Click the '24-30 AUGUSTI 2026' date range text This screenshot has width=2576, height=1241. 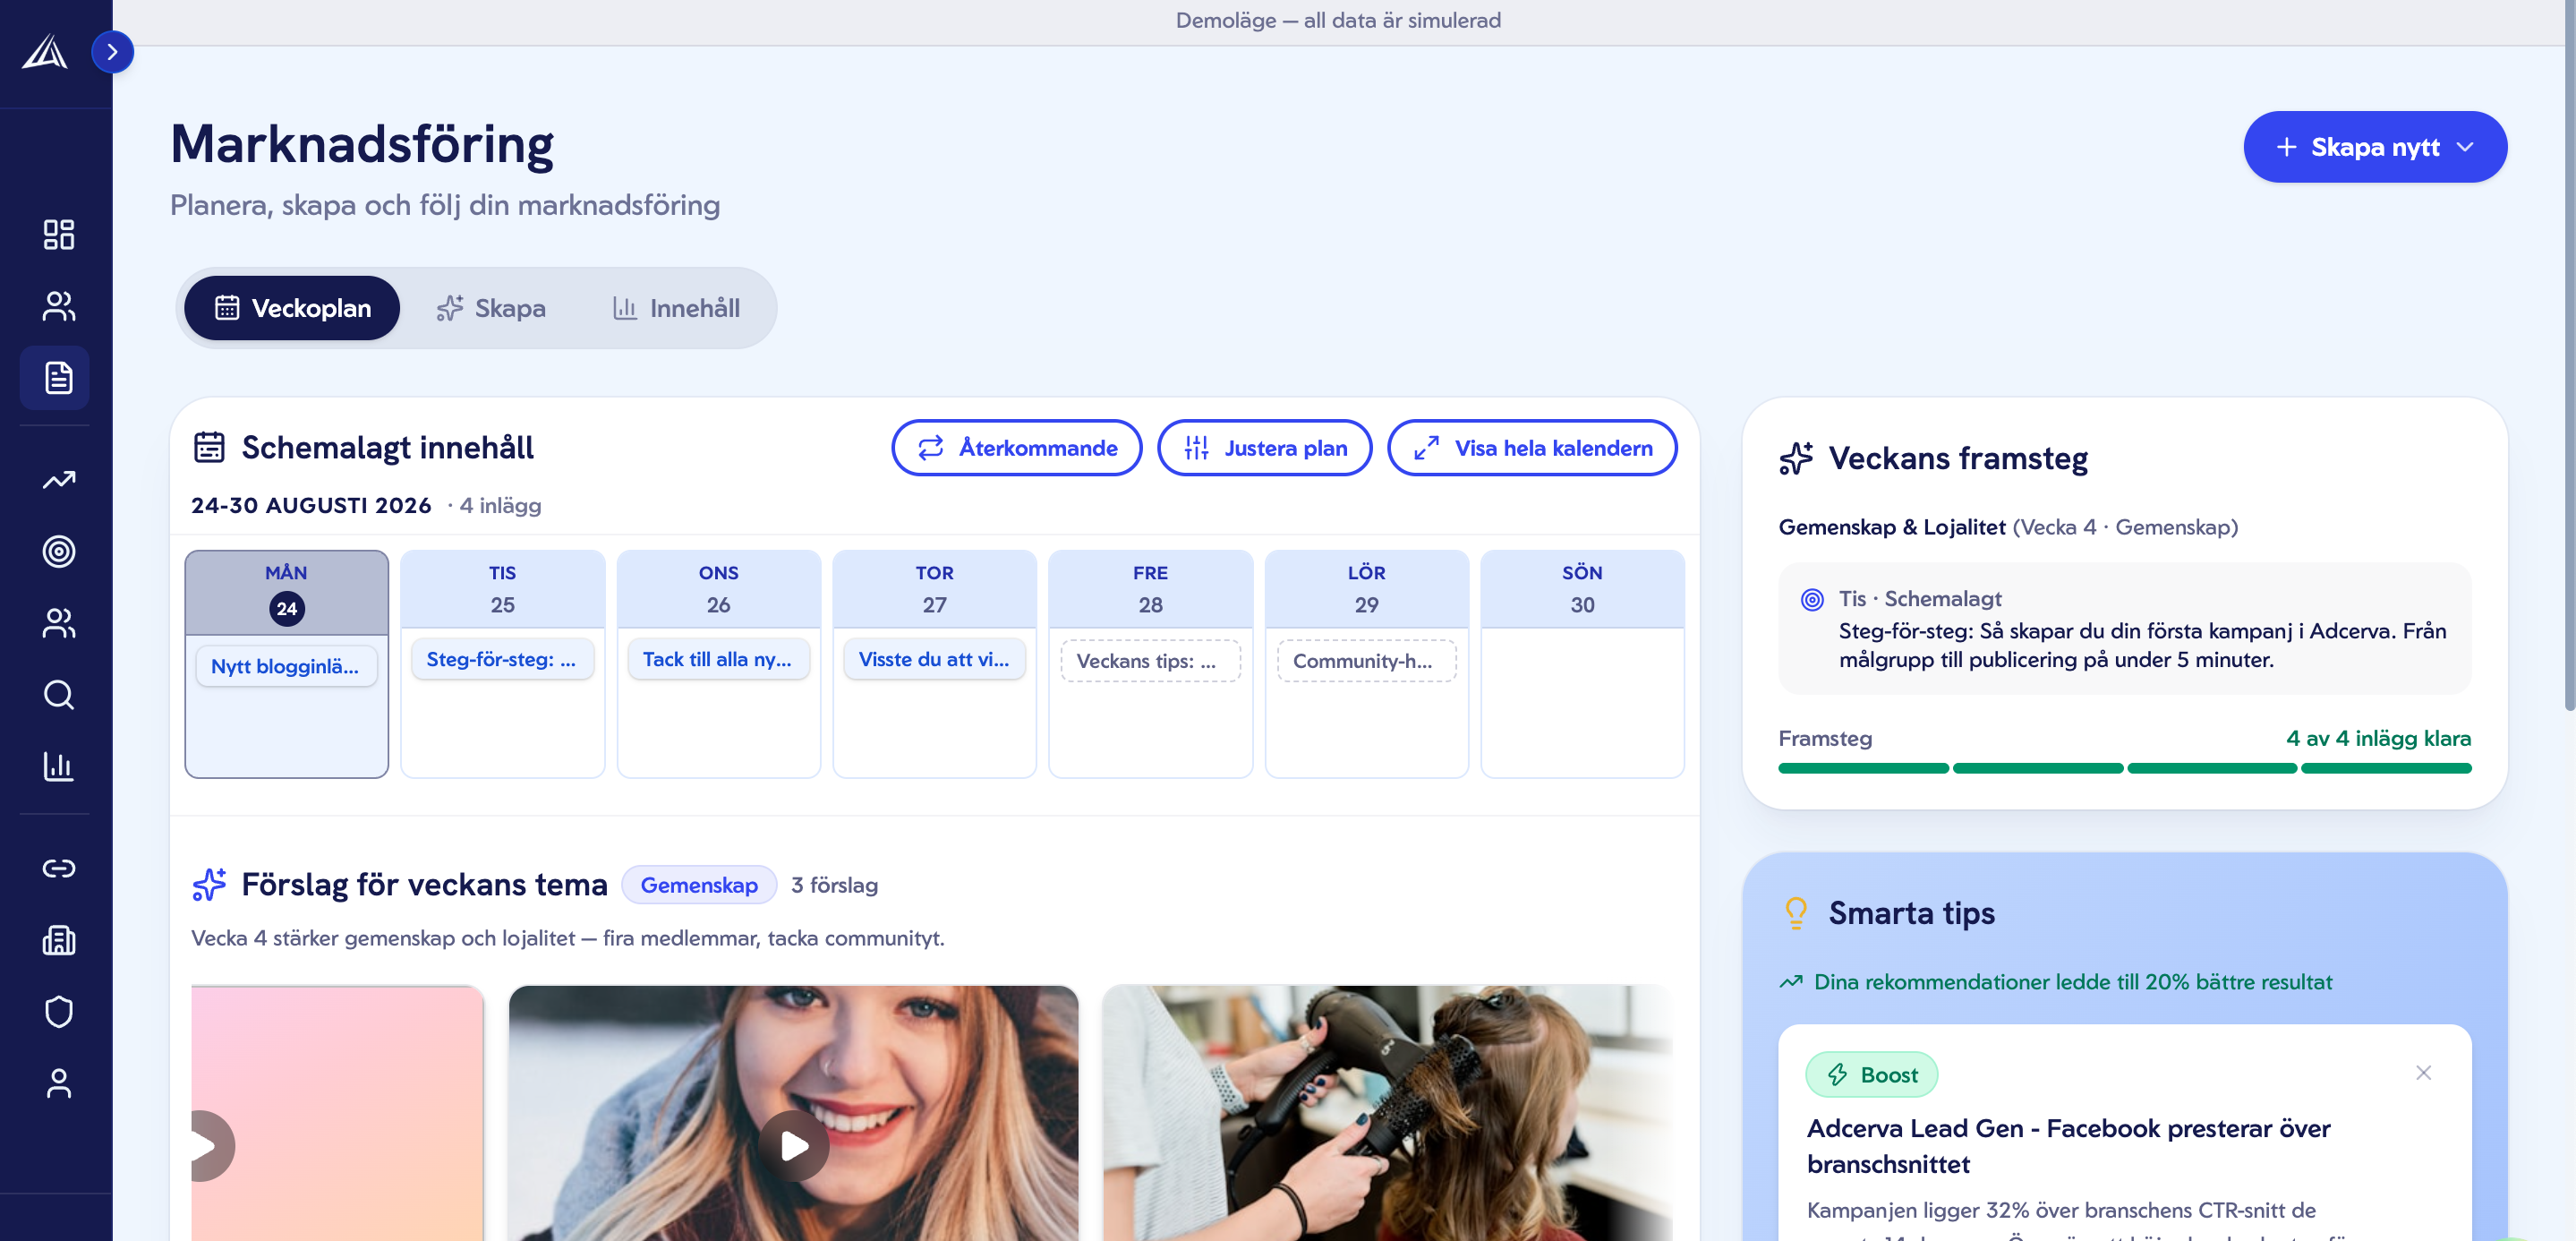click(x=311, y=505)
